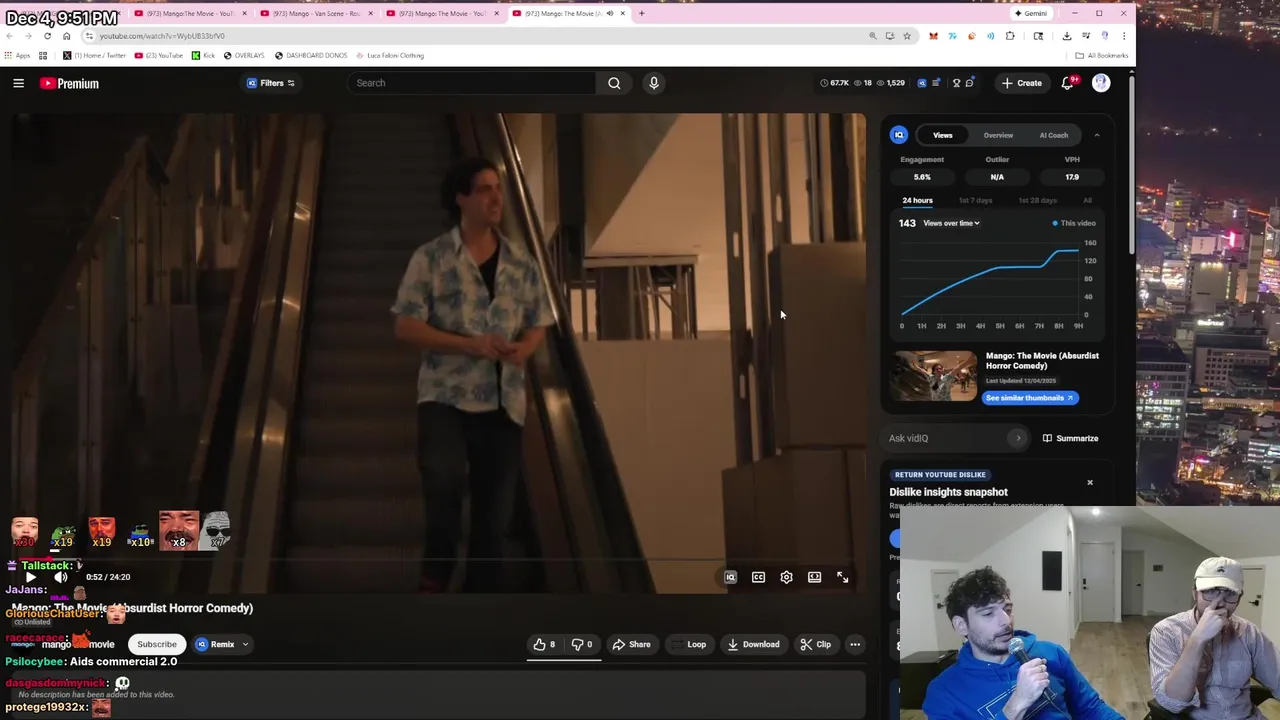Make the video fullscreen
Image resolution: width=1280 pixels, height=720 pixels.
842,577
